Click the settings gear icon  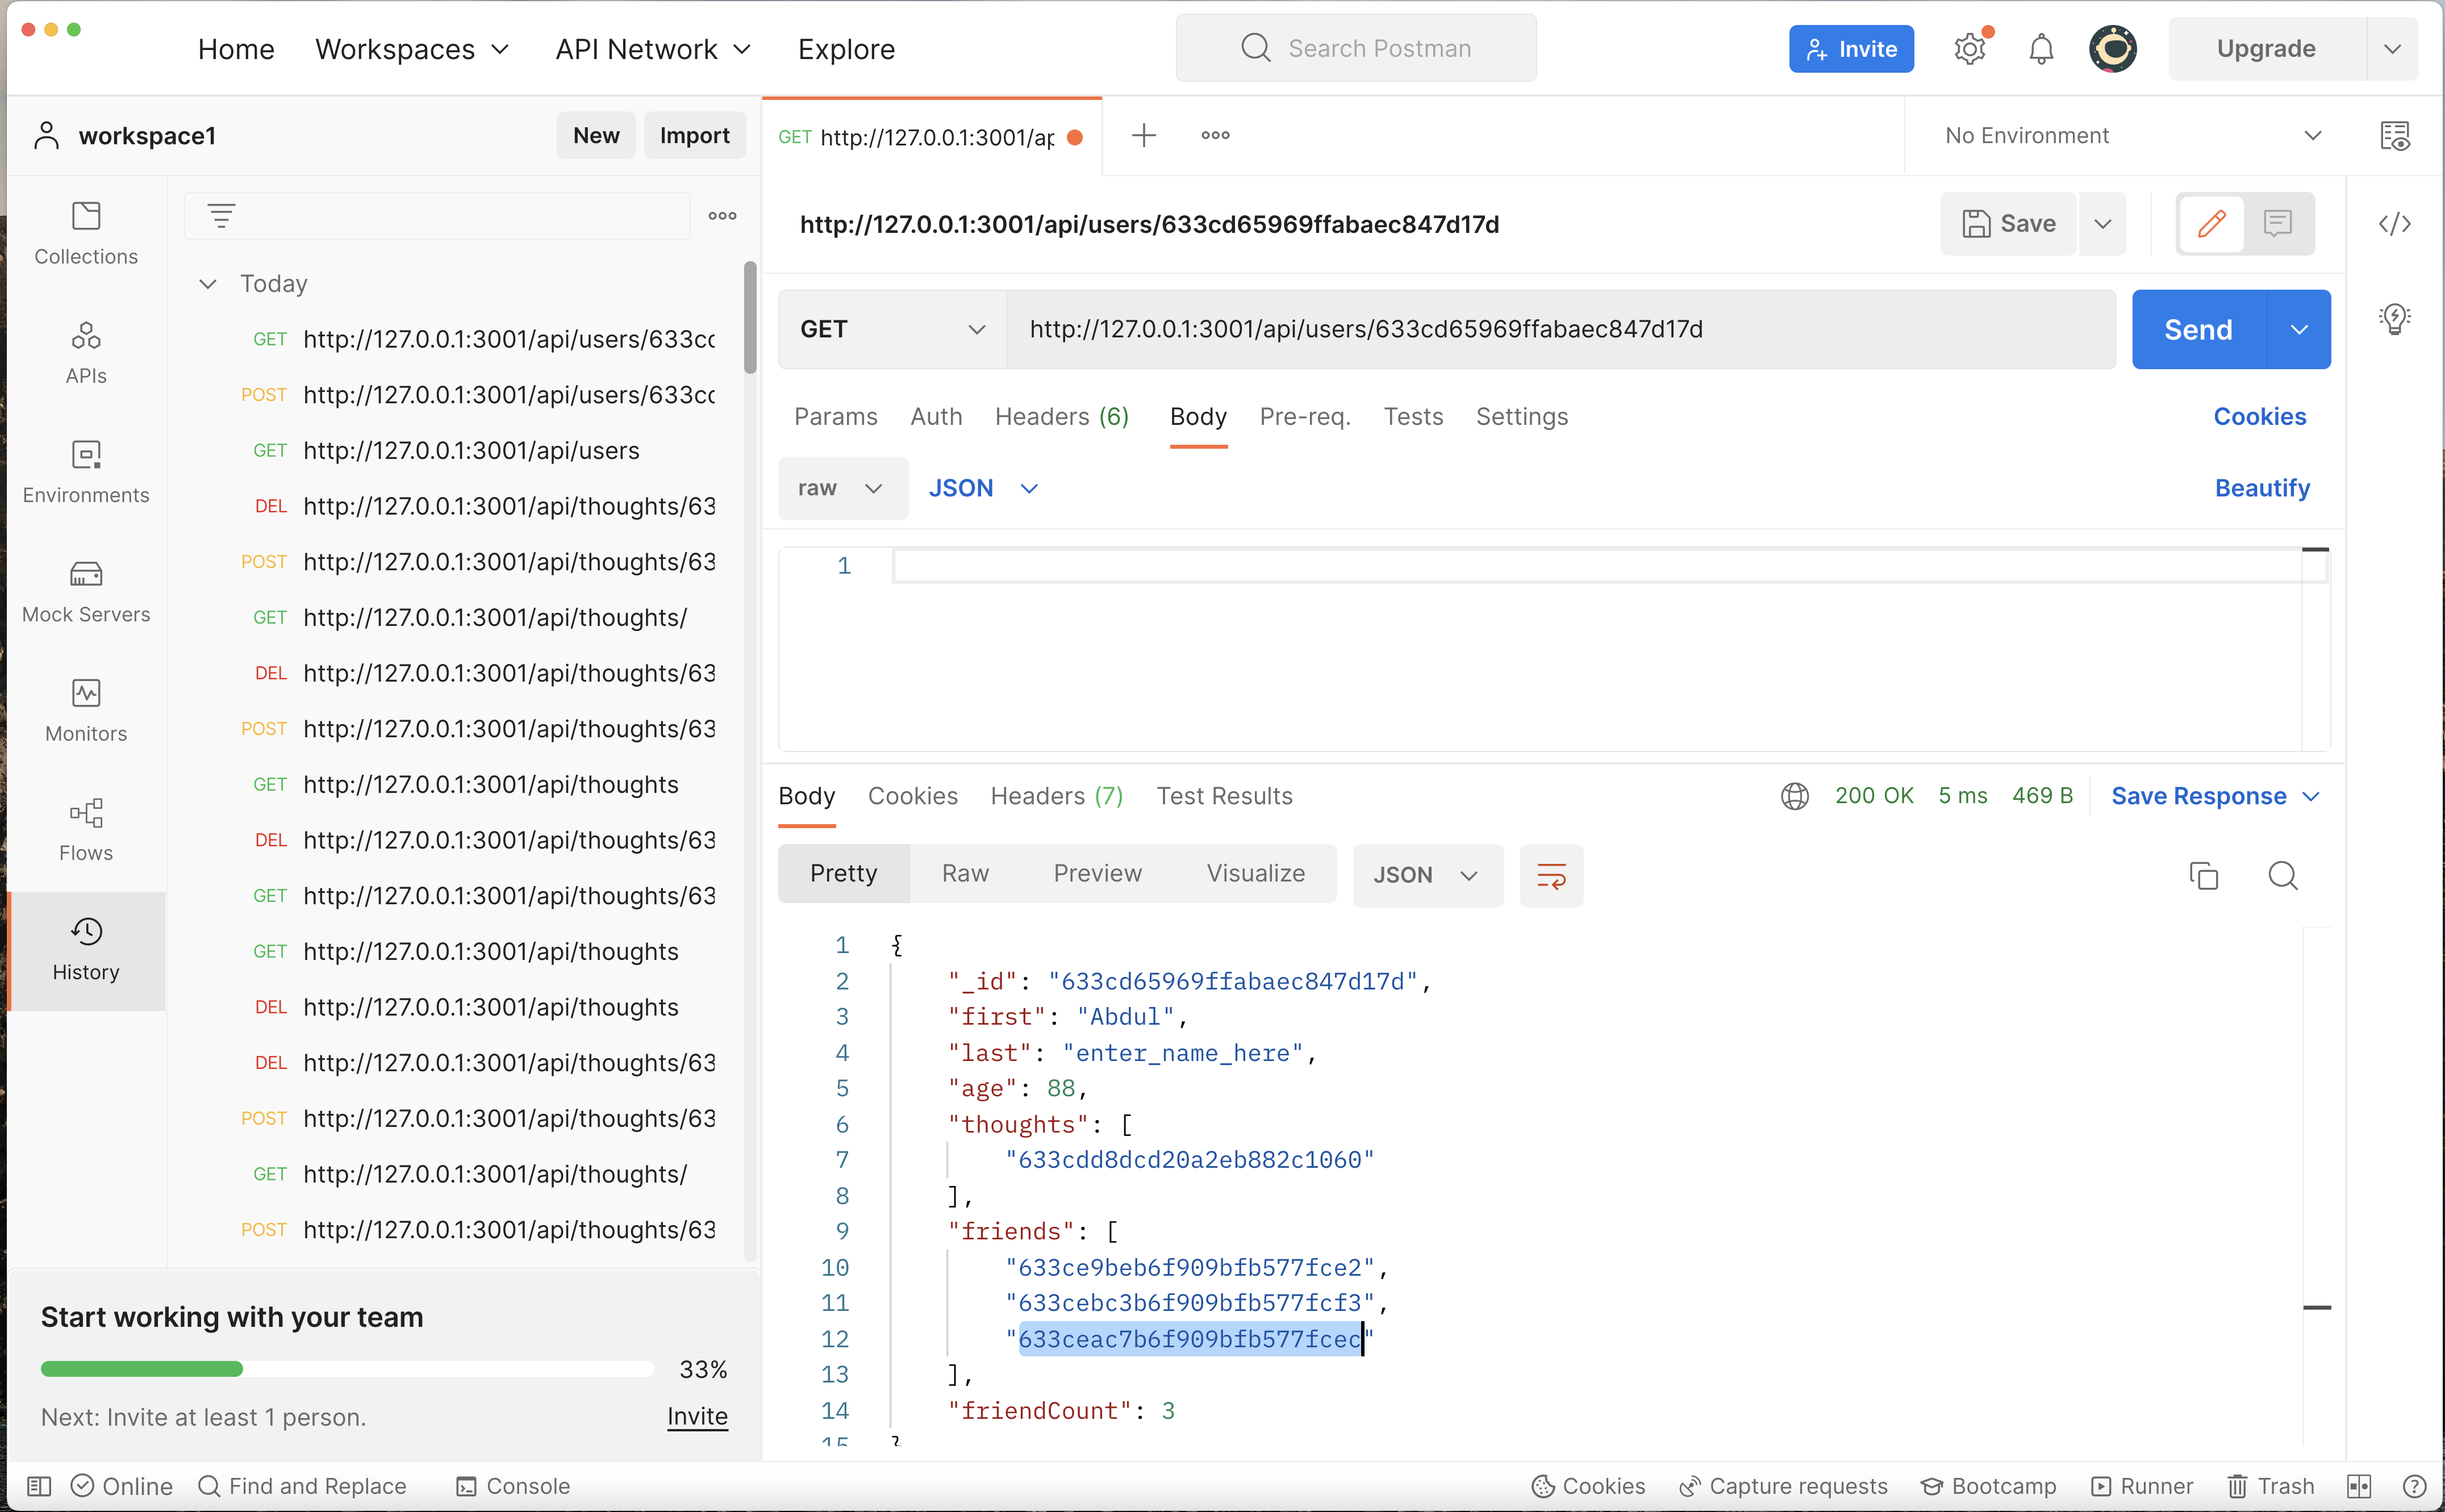[x=1970, y=48]
